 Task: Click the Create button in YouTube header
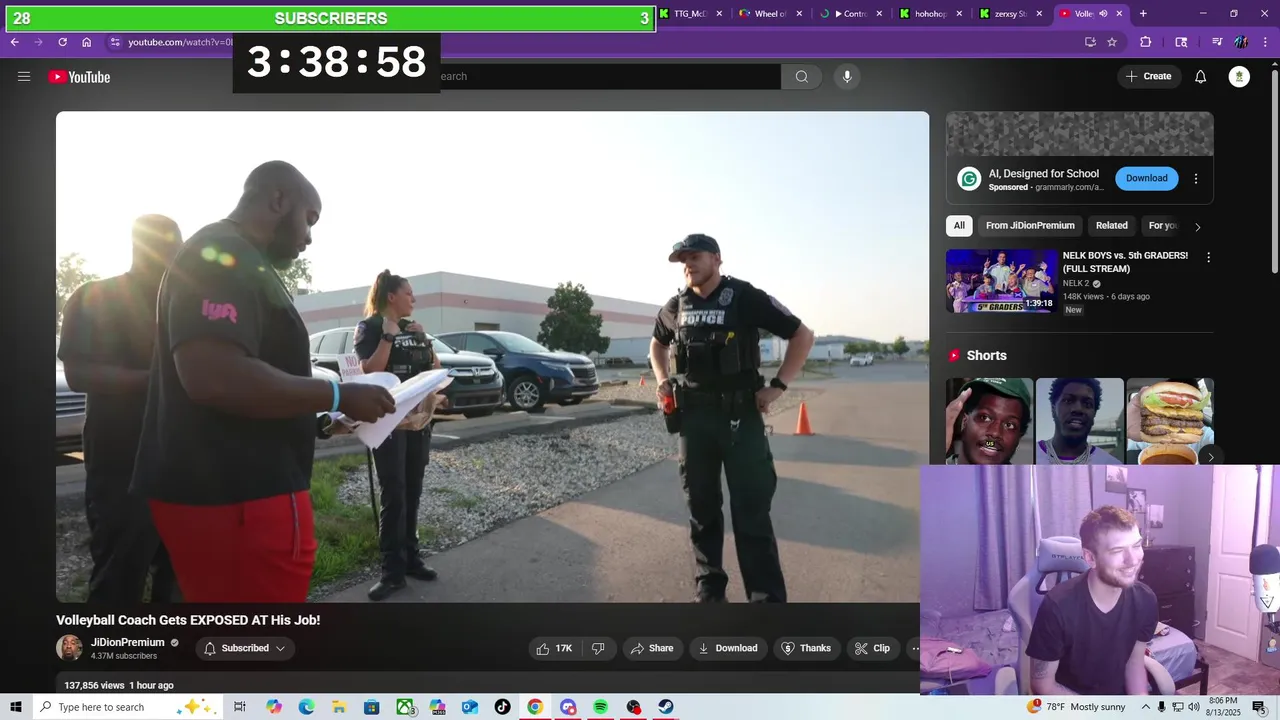pos(1149,77)
